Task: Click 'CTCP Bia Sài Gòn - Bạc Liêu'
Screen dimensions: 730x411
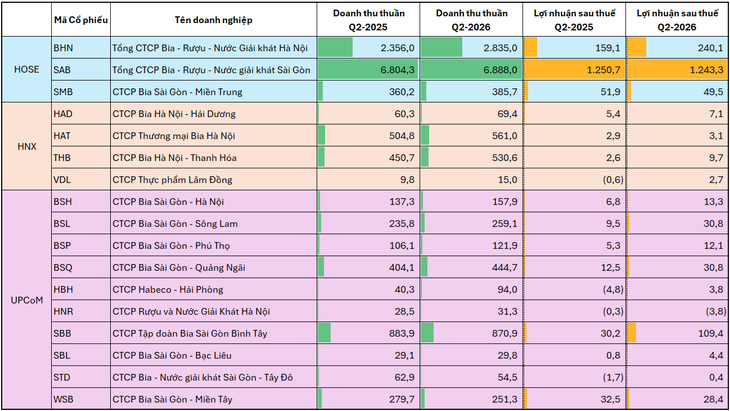Action: click(172, 355)
